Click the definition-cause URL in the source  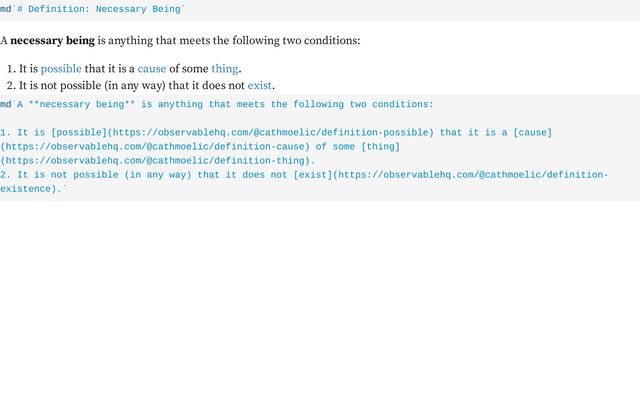point(155,147)
